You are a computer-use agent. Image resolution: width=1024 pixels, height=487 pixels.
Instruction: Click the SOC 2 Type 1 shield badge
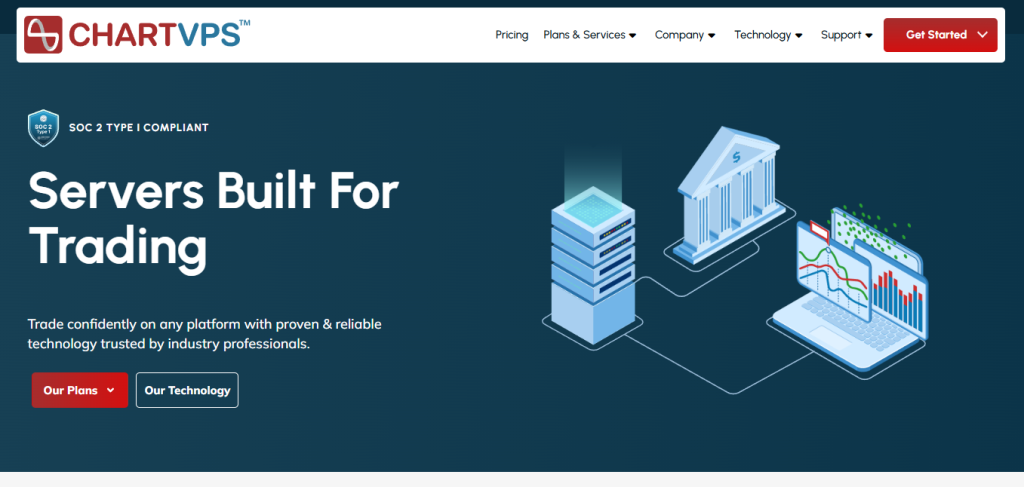[x=44, y=128]
